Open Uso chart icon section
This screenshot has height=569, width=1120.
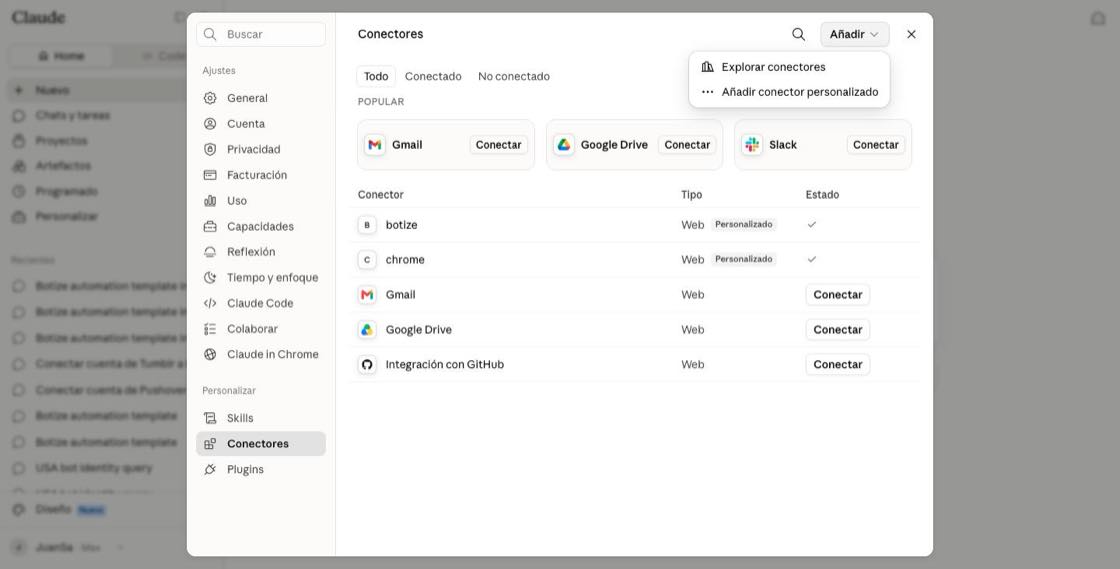(210, 201)
